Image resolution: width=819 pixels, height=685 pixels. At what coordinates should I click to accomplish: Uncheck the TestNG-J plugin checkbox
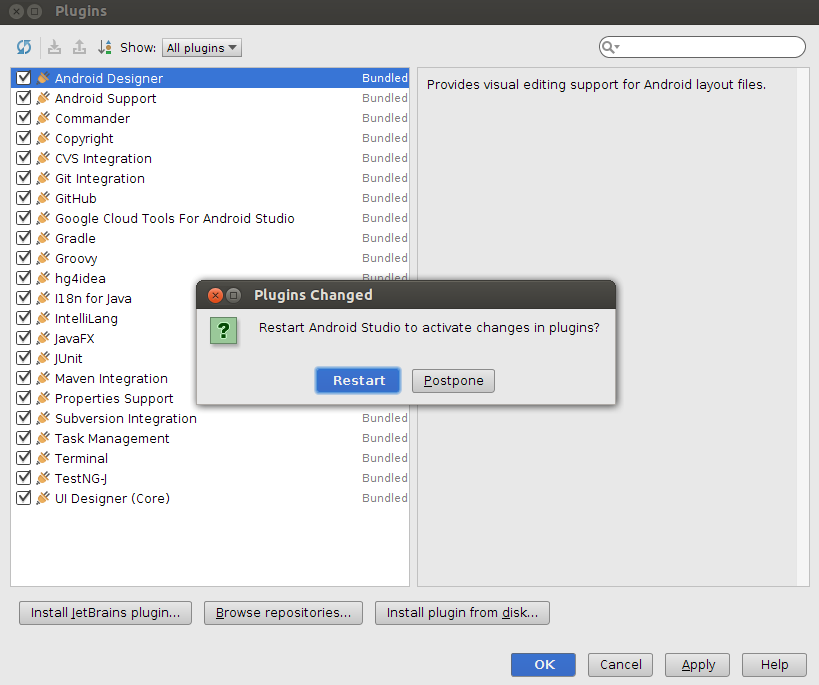click(24, 478)
